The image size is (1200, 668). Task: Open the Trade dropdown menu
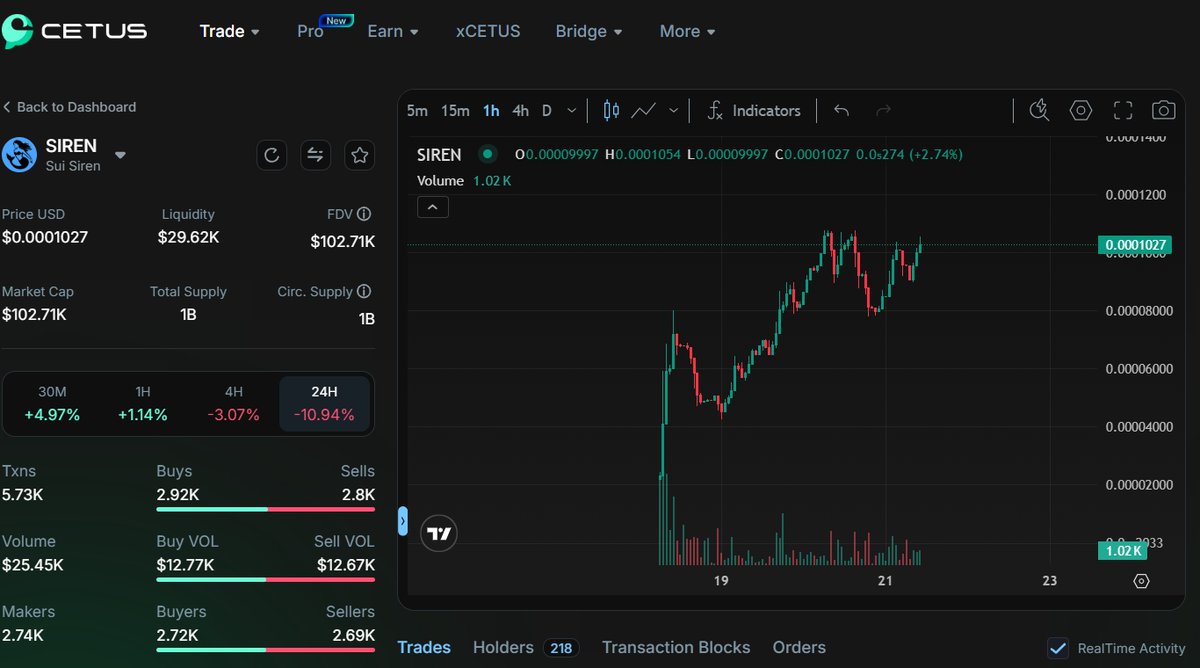tap(230, 31)
